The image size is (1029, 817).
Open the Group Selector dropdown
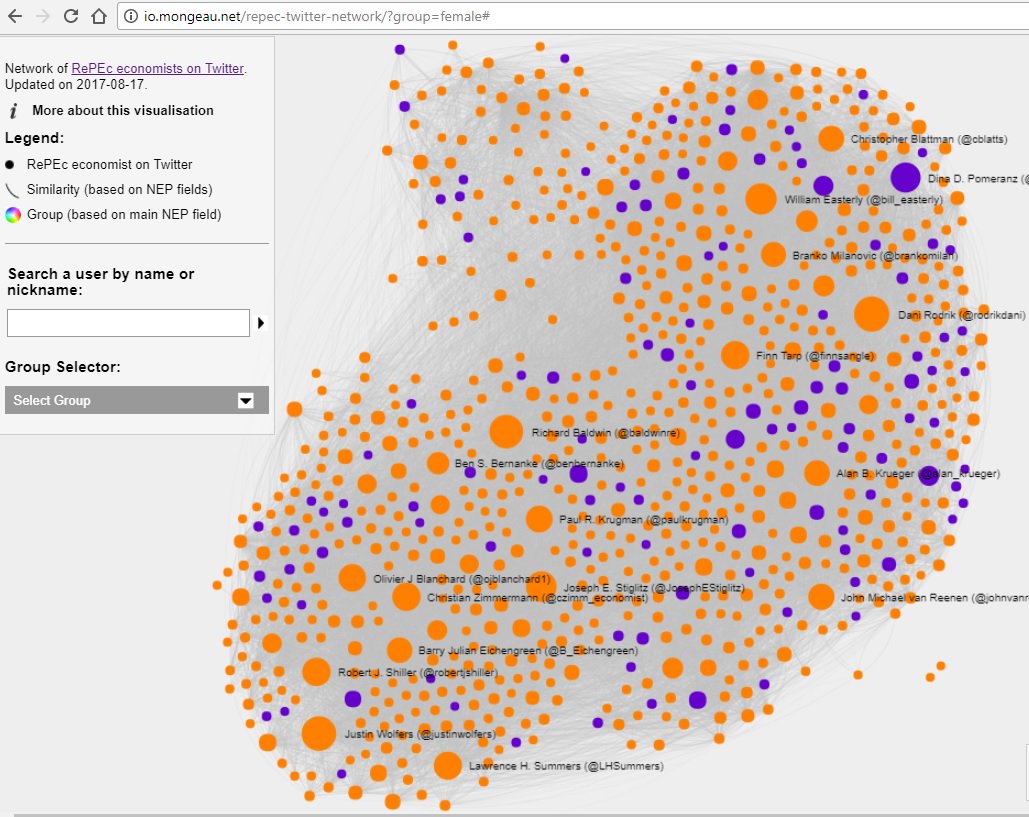click(136, 399)
